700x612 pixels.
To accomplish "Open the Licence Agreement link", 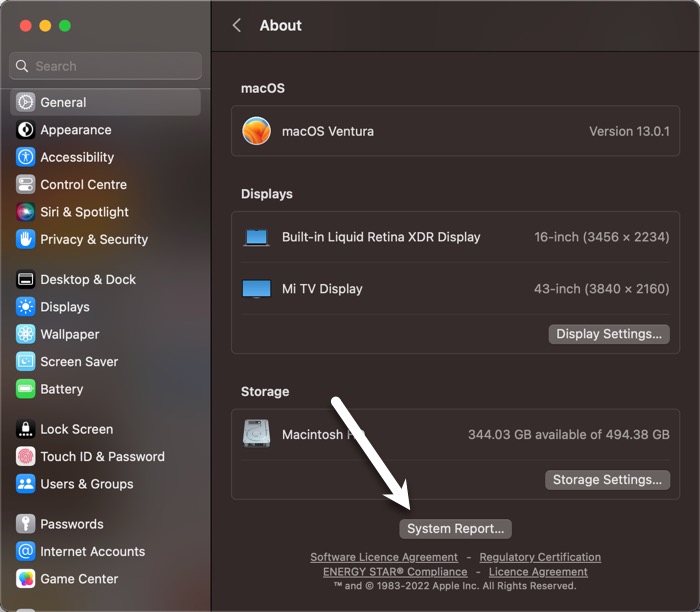I will point(538,572).
